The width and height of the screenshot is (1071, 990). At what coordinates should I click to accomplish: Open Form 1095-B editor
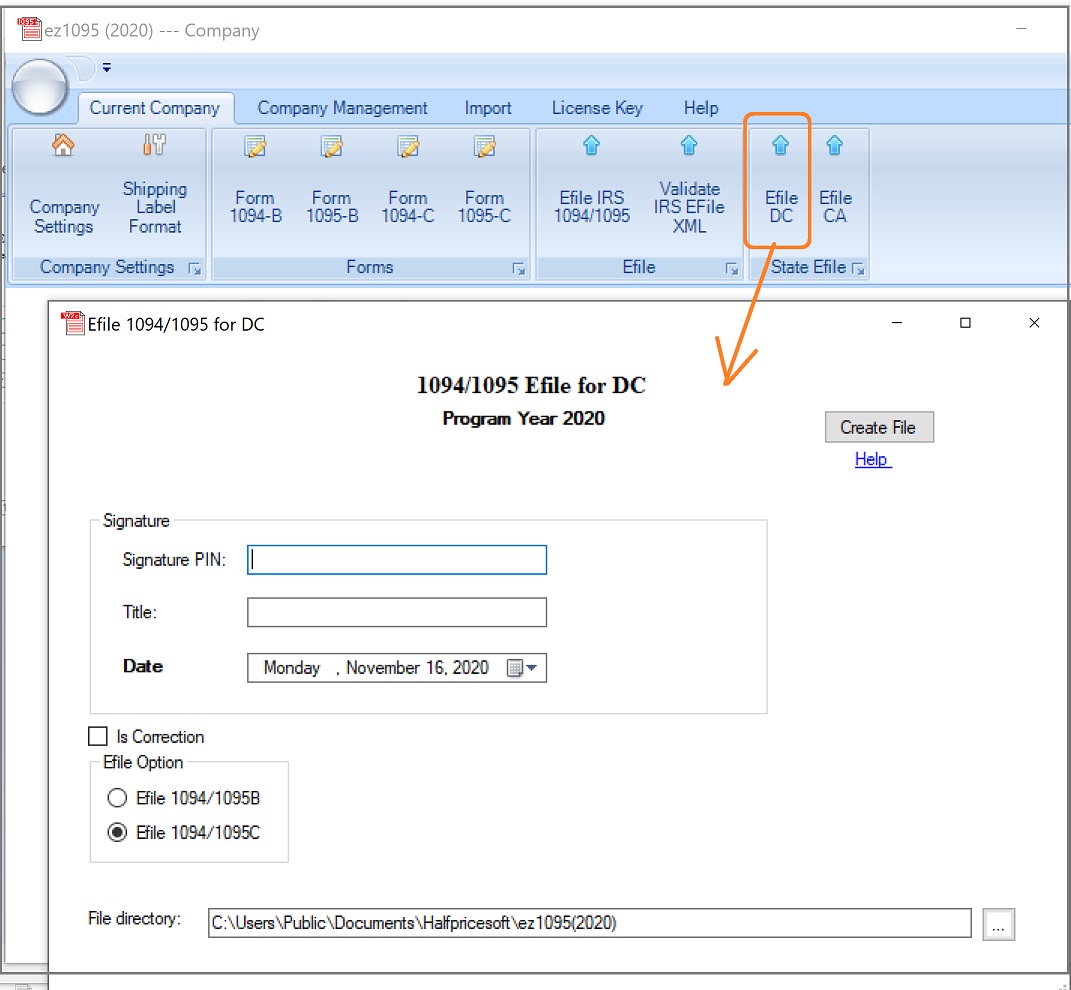(x=331, y=190)
